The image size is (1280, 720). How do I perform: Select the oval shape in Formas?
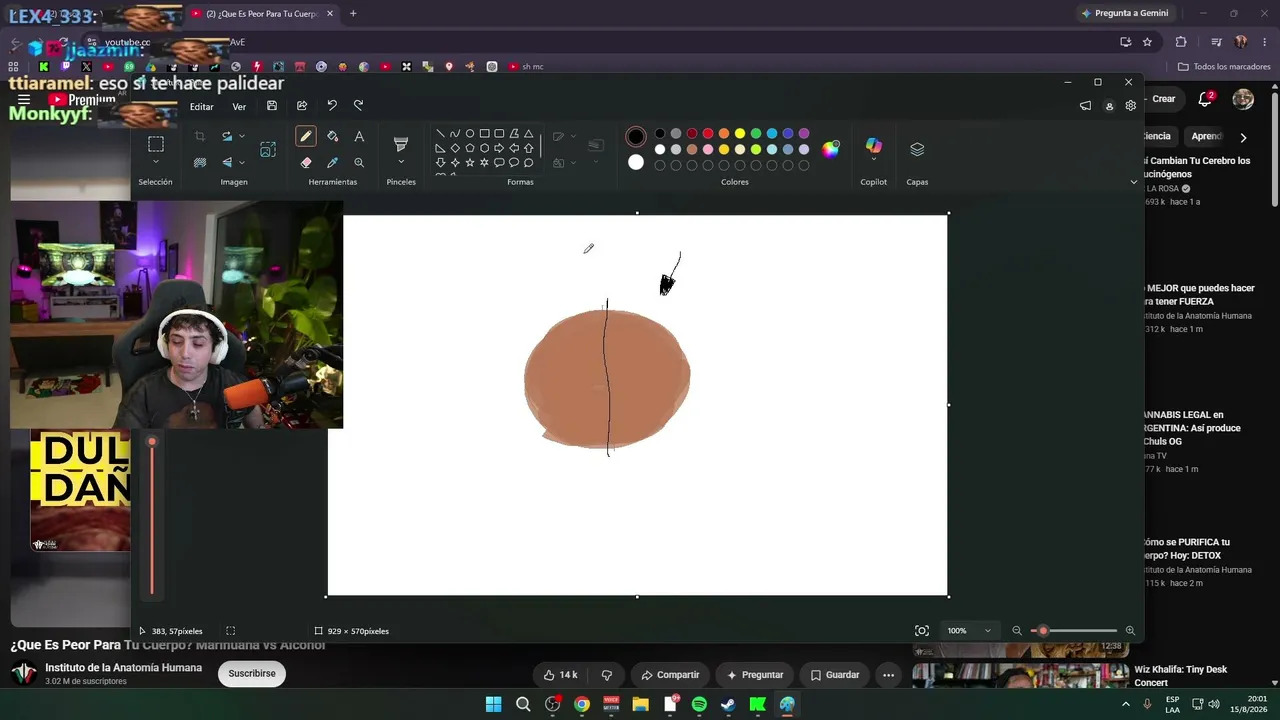(470, 134)
